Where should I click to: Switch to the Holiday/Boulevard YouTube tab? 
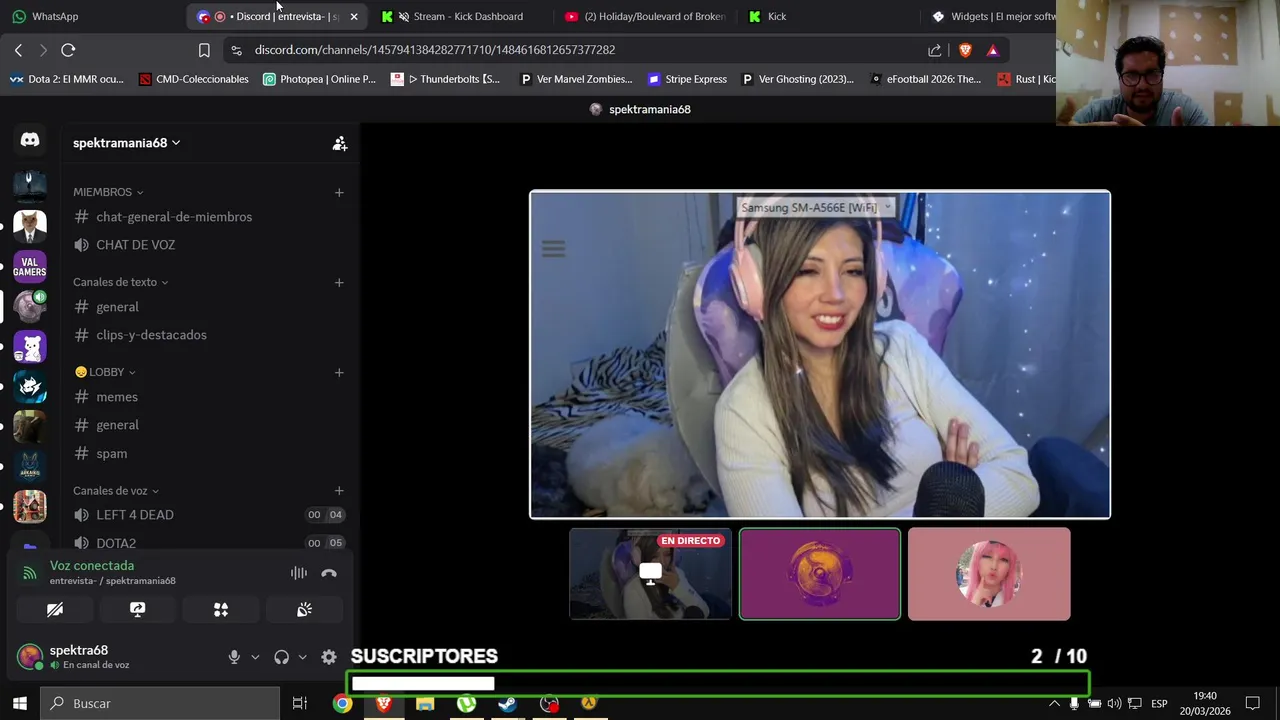coord(645,16)
